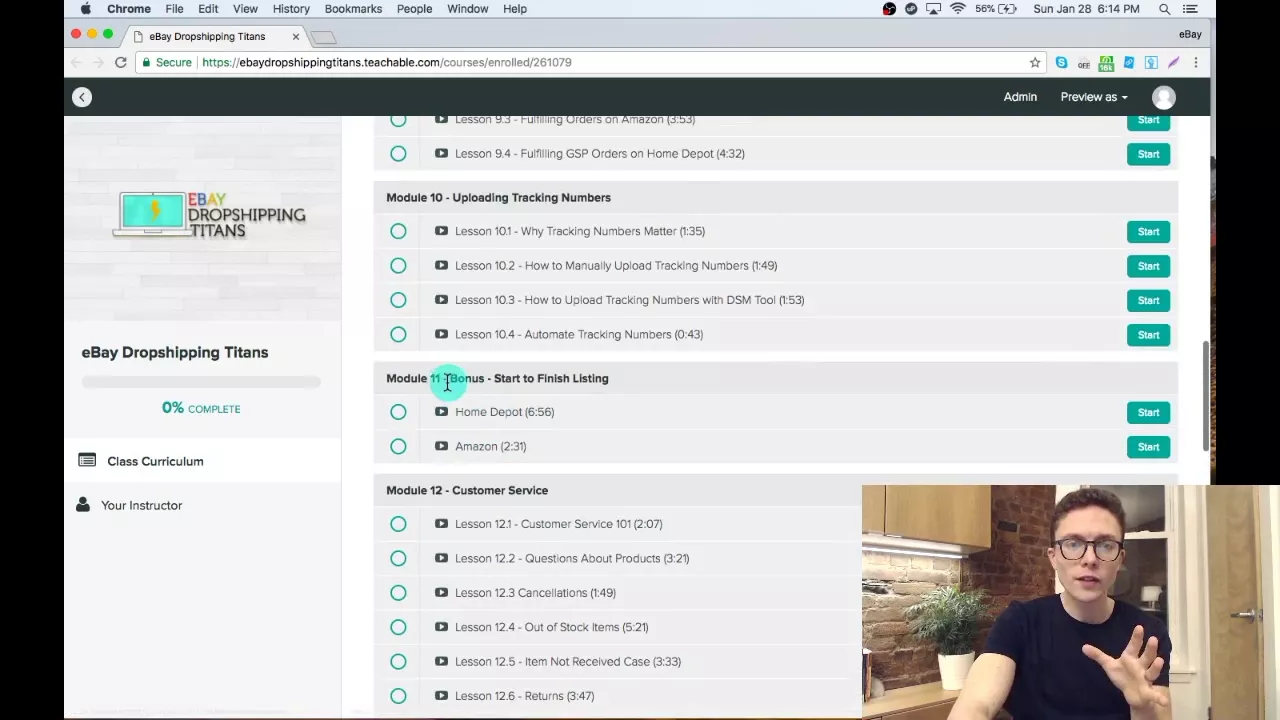Viewport: 1280px width, 720px height.
Task: Start Lesson 10.1 with its Start button
Action: [x=1148, y=232]
